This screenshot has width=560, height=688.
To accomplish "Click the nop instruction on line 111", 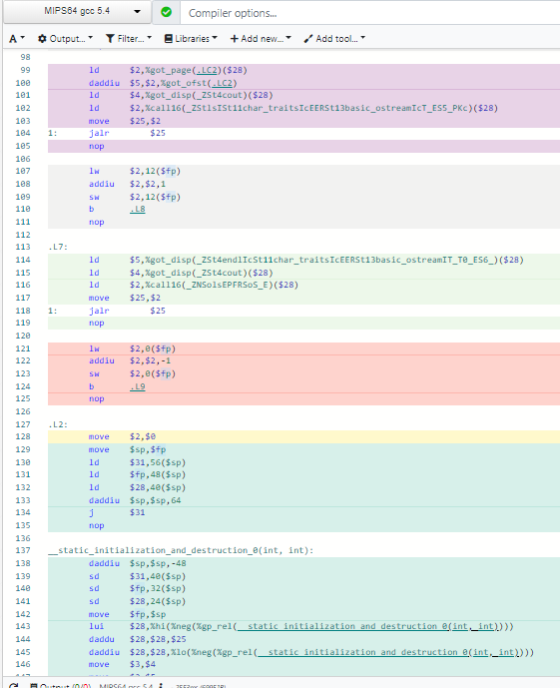I will pos(97,222).
